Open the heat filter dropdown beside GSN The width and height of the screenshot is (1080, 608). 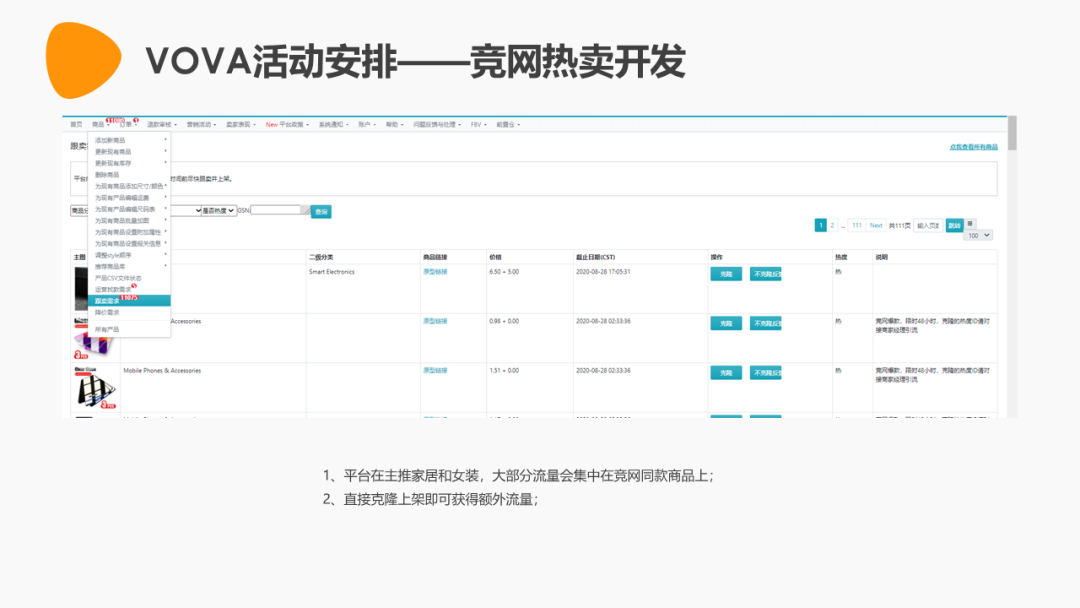click(218, 211)
